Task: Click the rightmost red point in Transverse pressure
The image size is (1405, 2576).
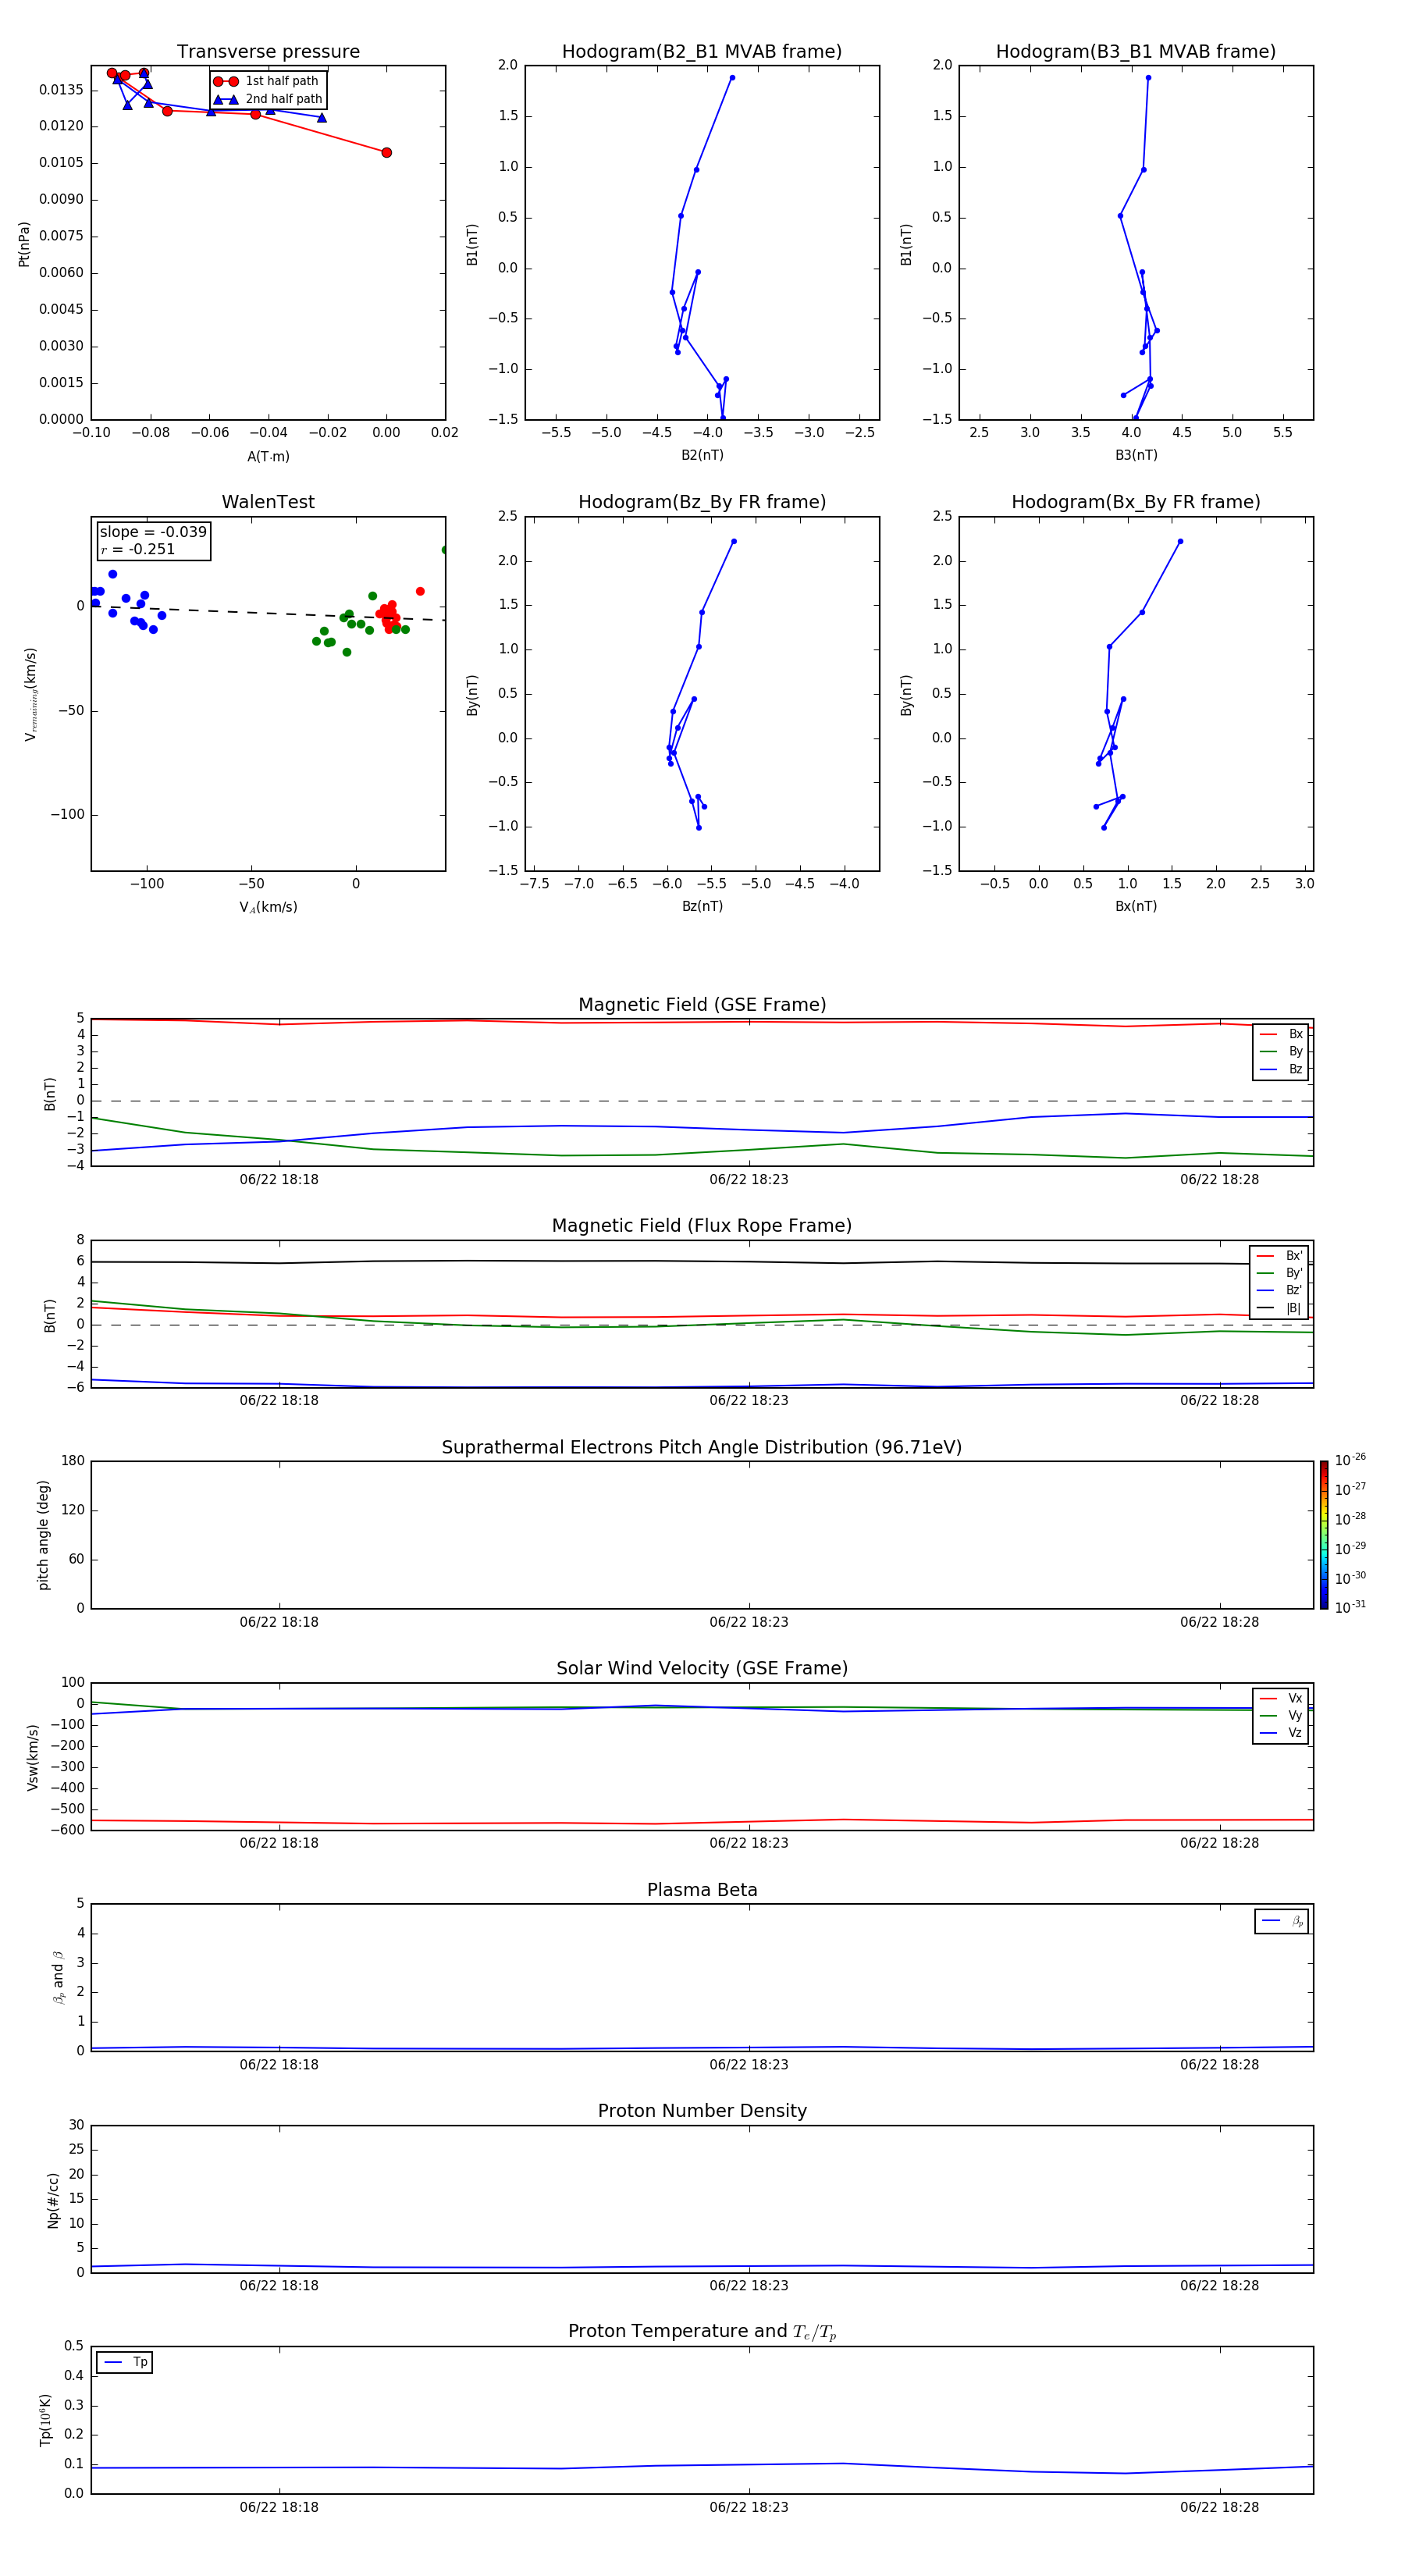Action: 386,153
